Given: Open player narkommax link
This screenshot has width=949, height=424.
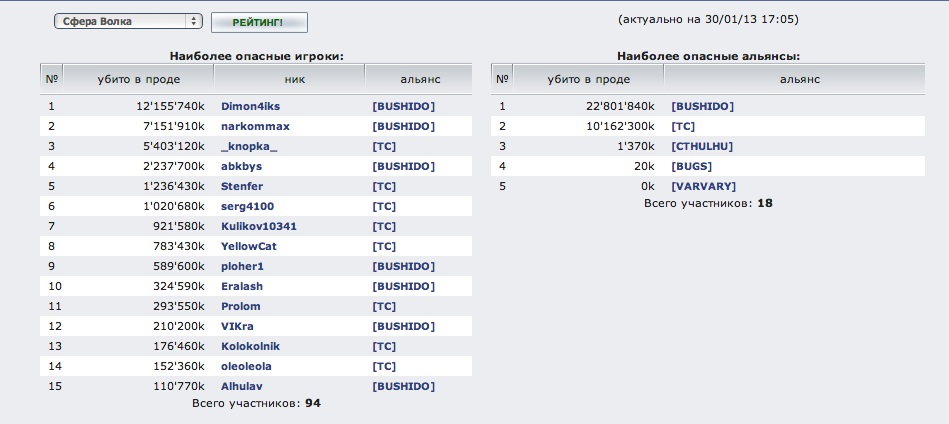Looking at the screenshot, I should [255, 126].
